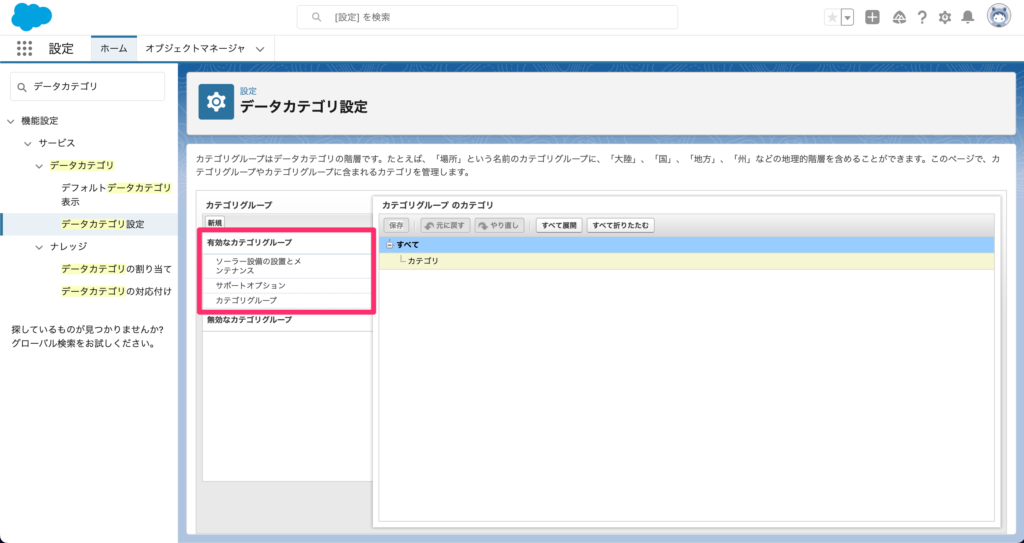This screenshot has height=543, width=1024.
Task: Open the App Launcher grid icon
Action: click(24, 48)
